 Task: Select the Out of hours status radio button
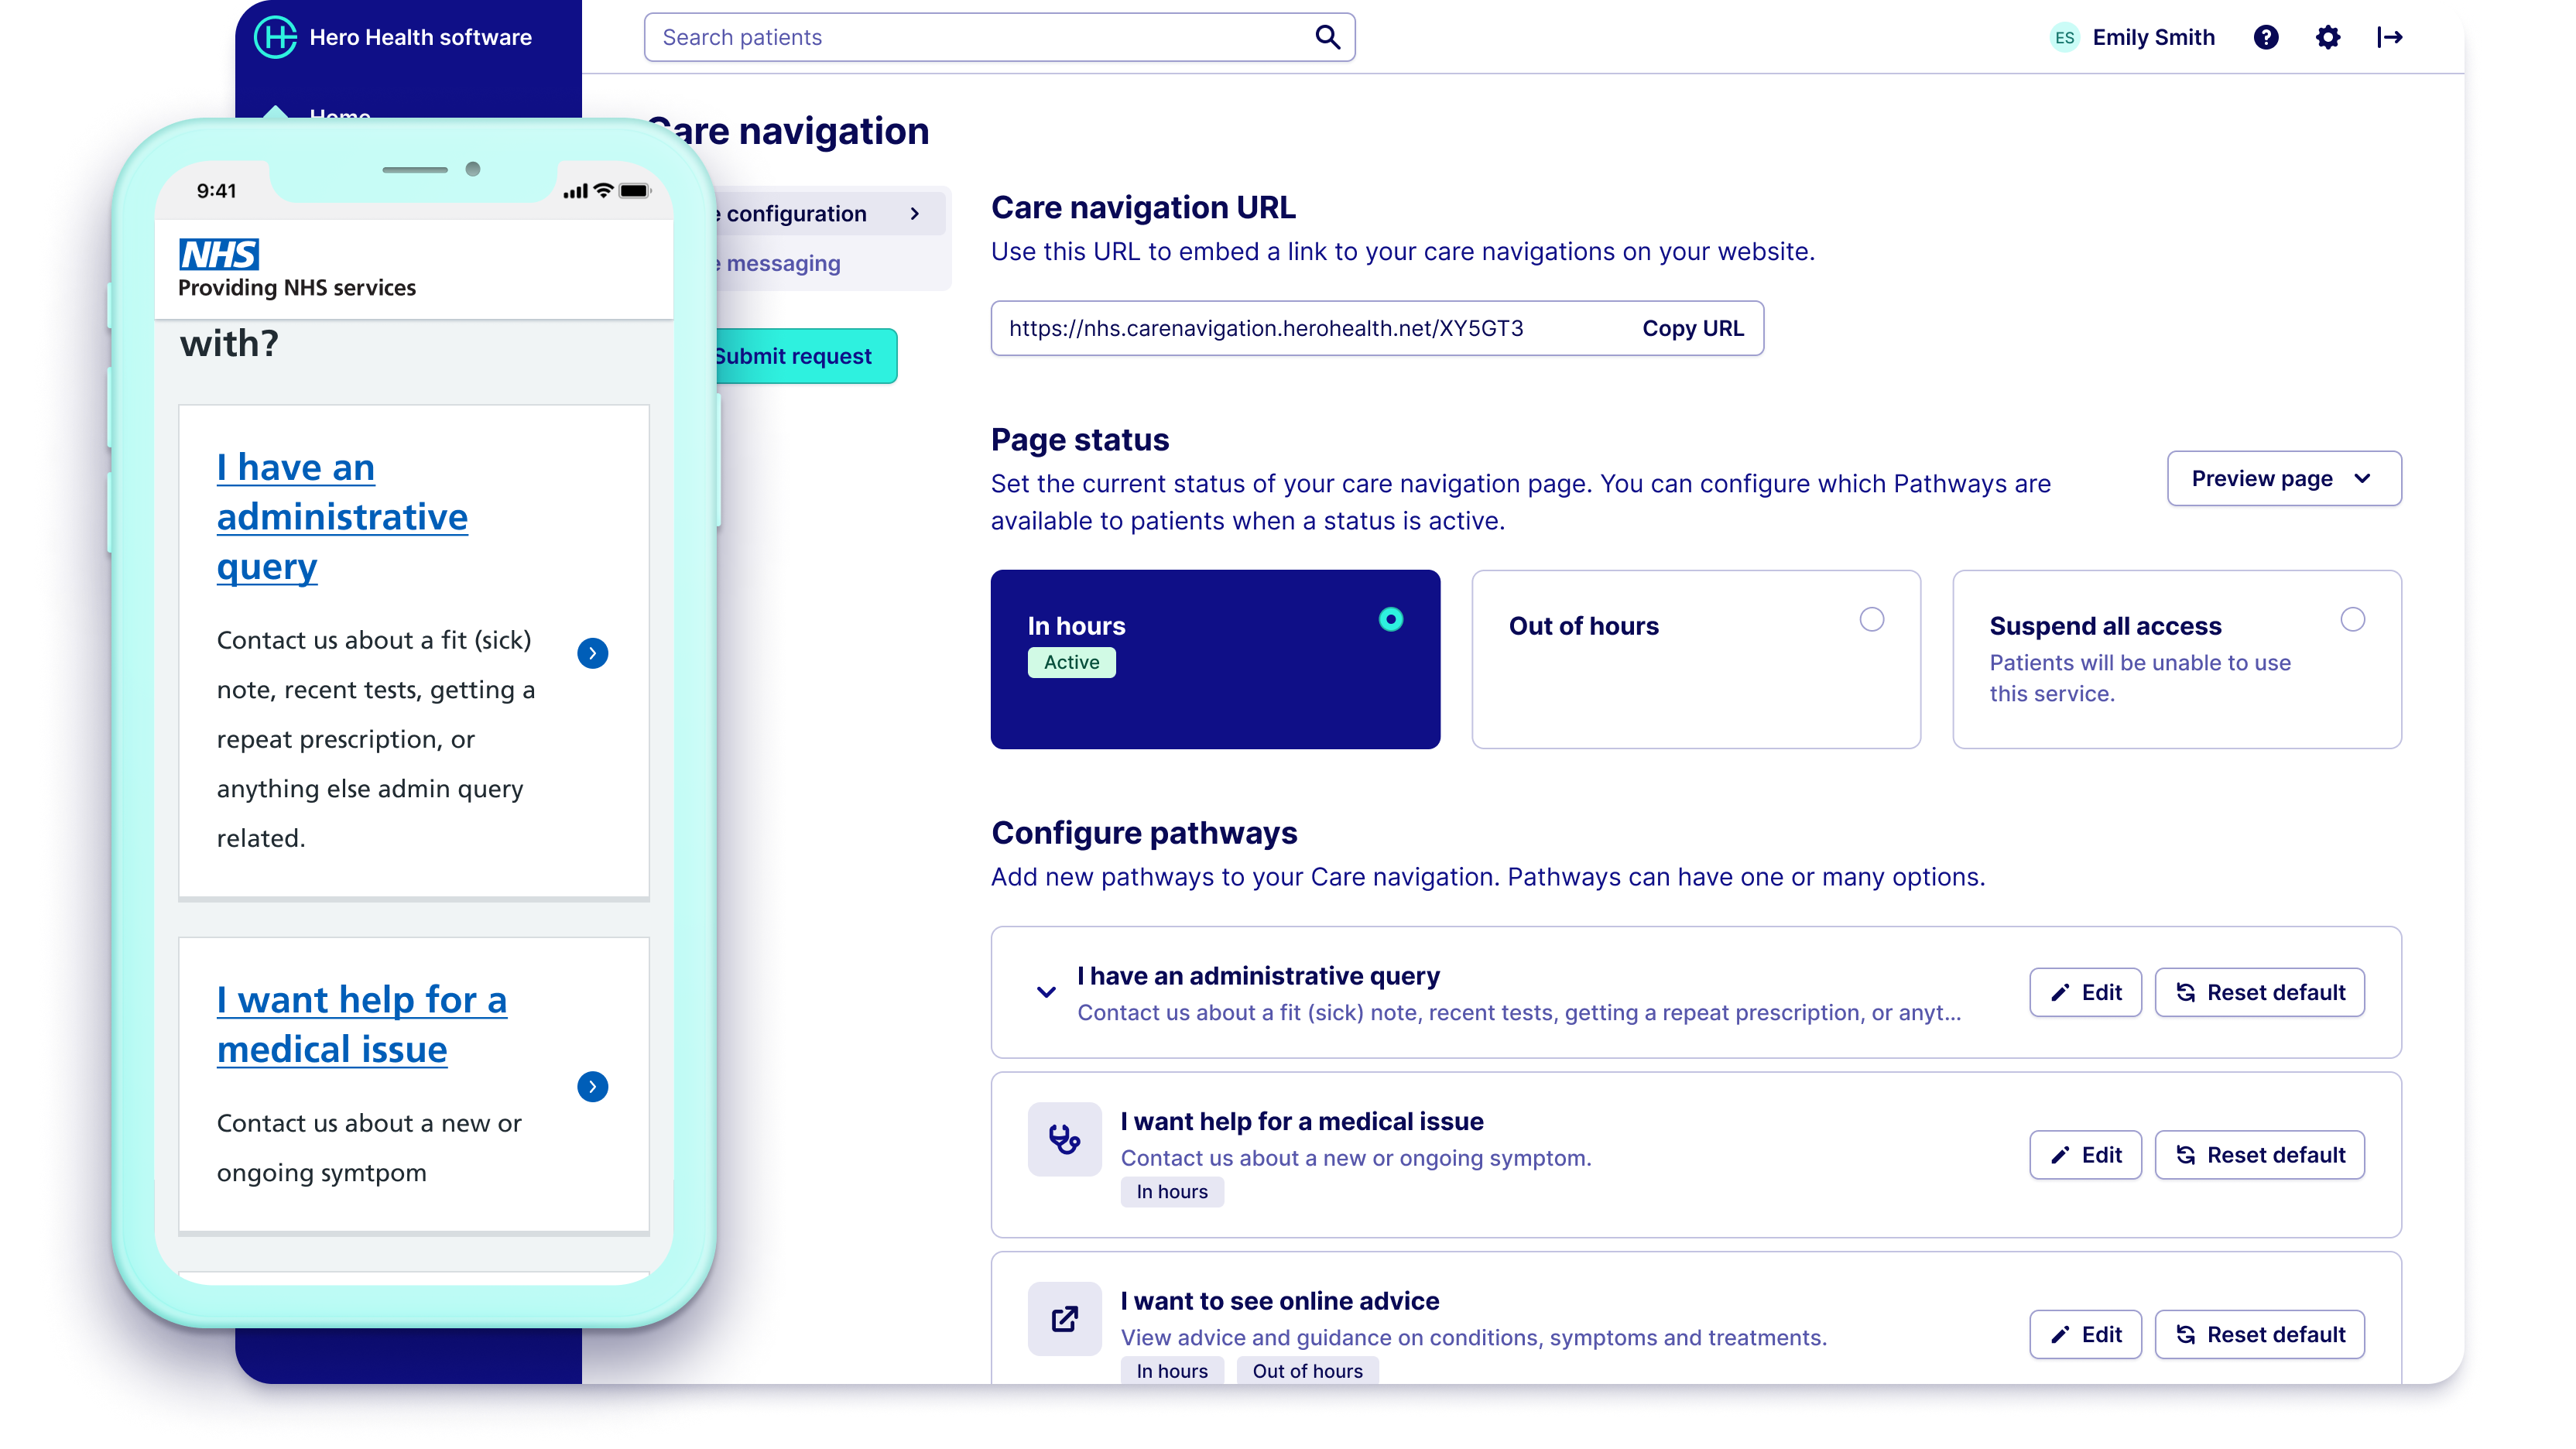click(x=1873, y=620)
